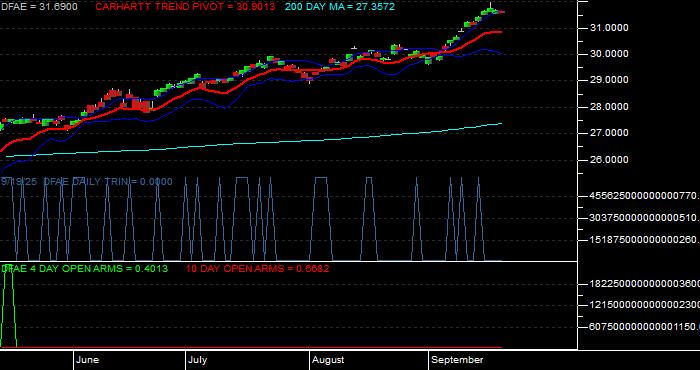Click the 455625000000000770 axis value

[644, 196]
